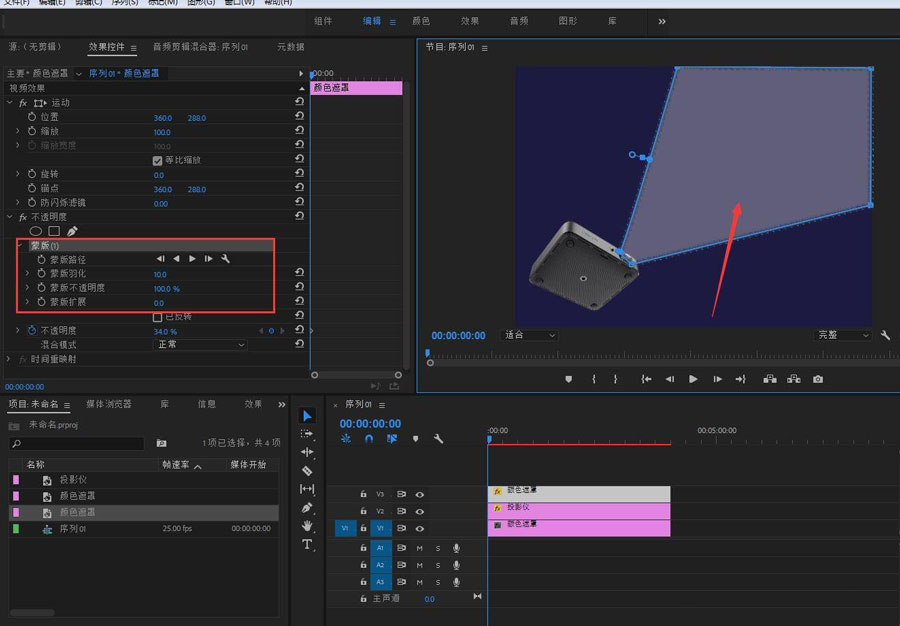
Task: Uncheck the 等比缩放 checkbox
Action: pyautogui.click(x=157, y=160)
